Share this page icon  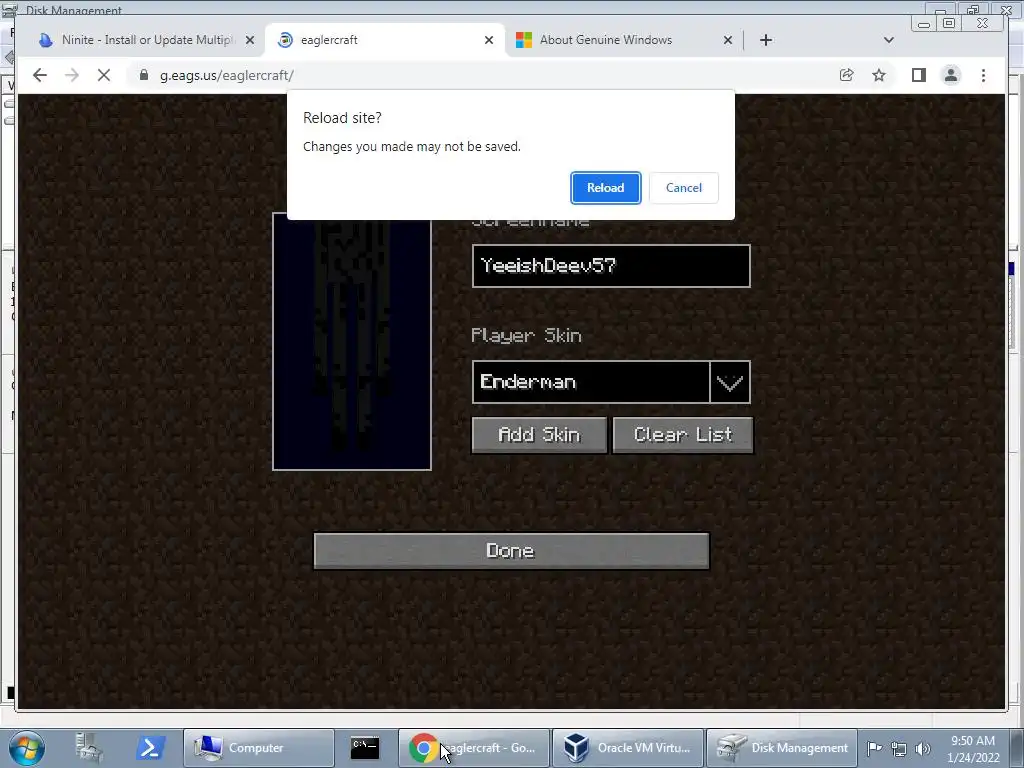846,75
